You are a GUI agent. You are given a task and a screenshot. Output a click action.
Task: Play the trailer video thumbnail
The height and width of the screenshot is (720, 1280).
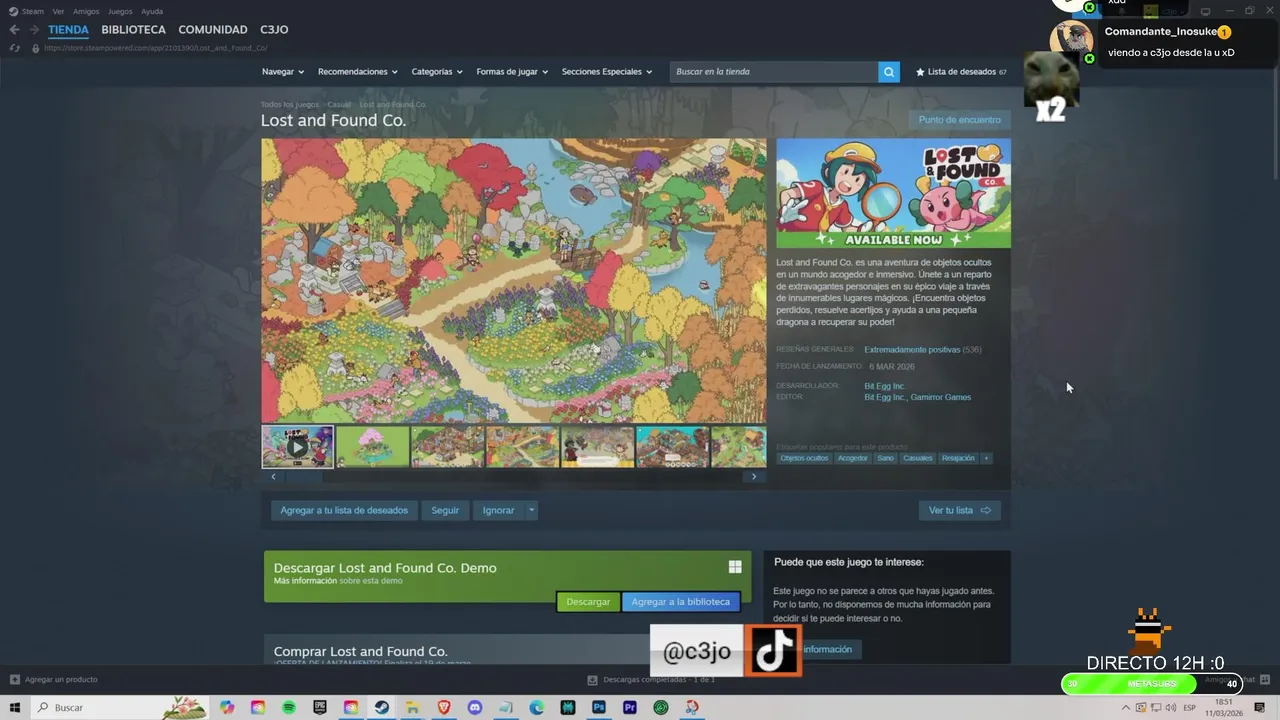click(297, 447)
